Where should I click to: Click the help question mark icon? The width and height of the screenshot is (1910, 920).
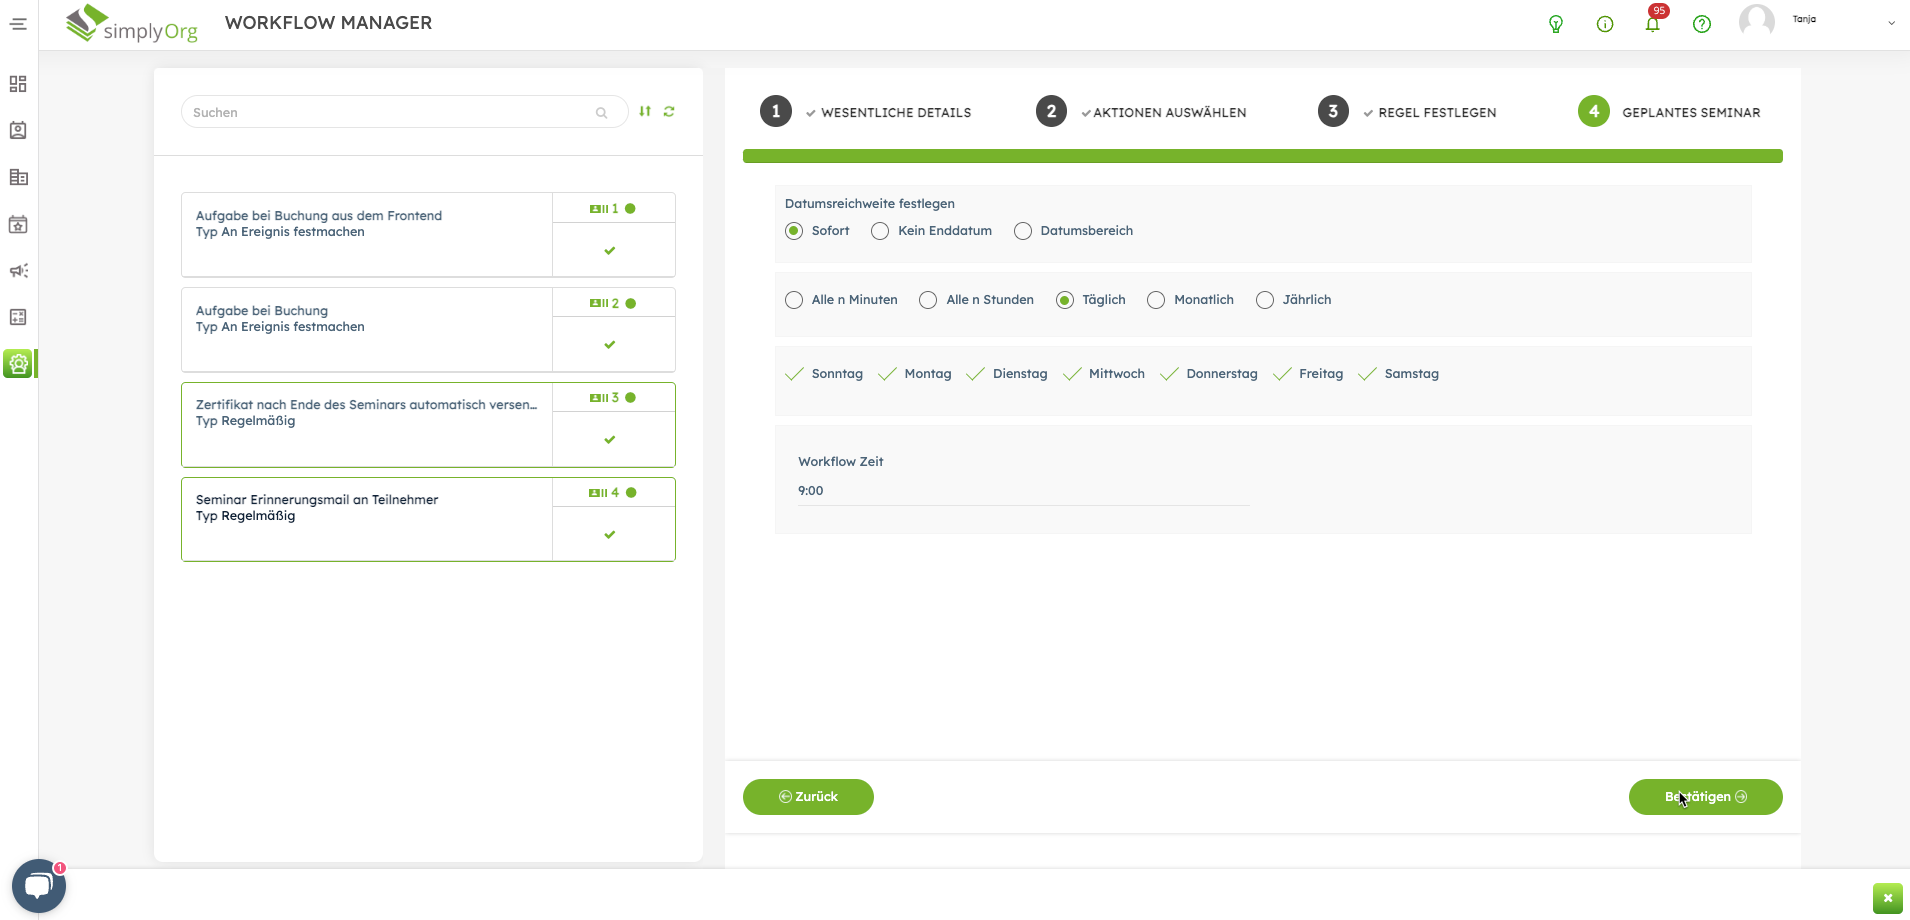1701,24
